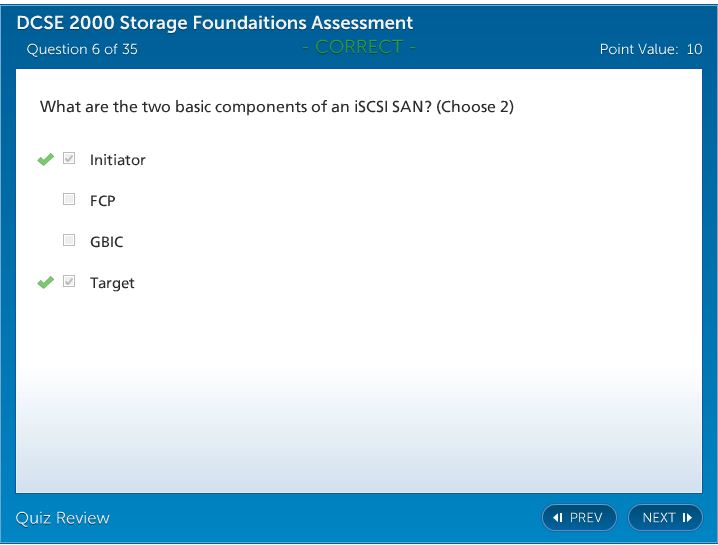The image size is (718, 545).
Task: Click the back arrow icon in PREV
Action: pos(558,518)
